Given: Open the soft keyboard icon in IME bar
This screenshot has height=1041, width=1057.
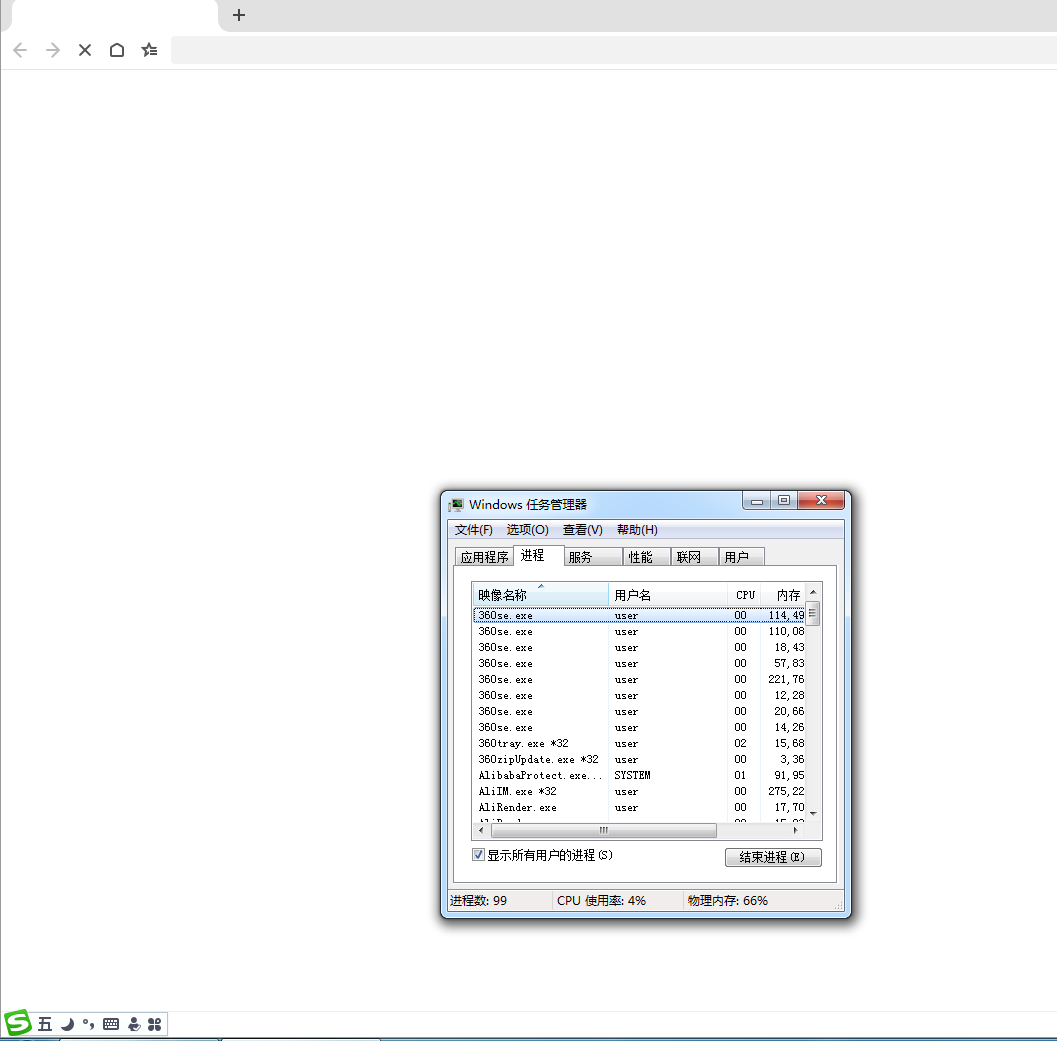Looking at the screenshot, I should pyautogui.click(x=111, y=1024).
